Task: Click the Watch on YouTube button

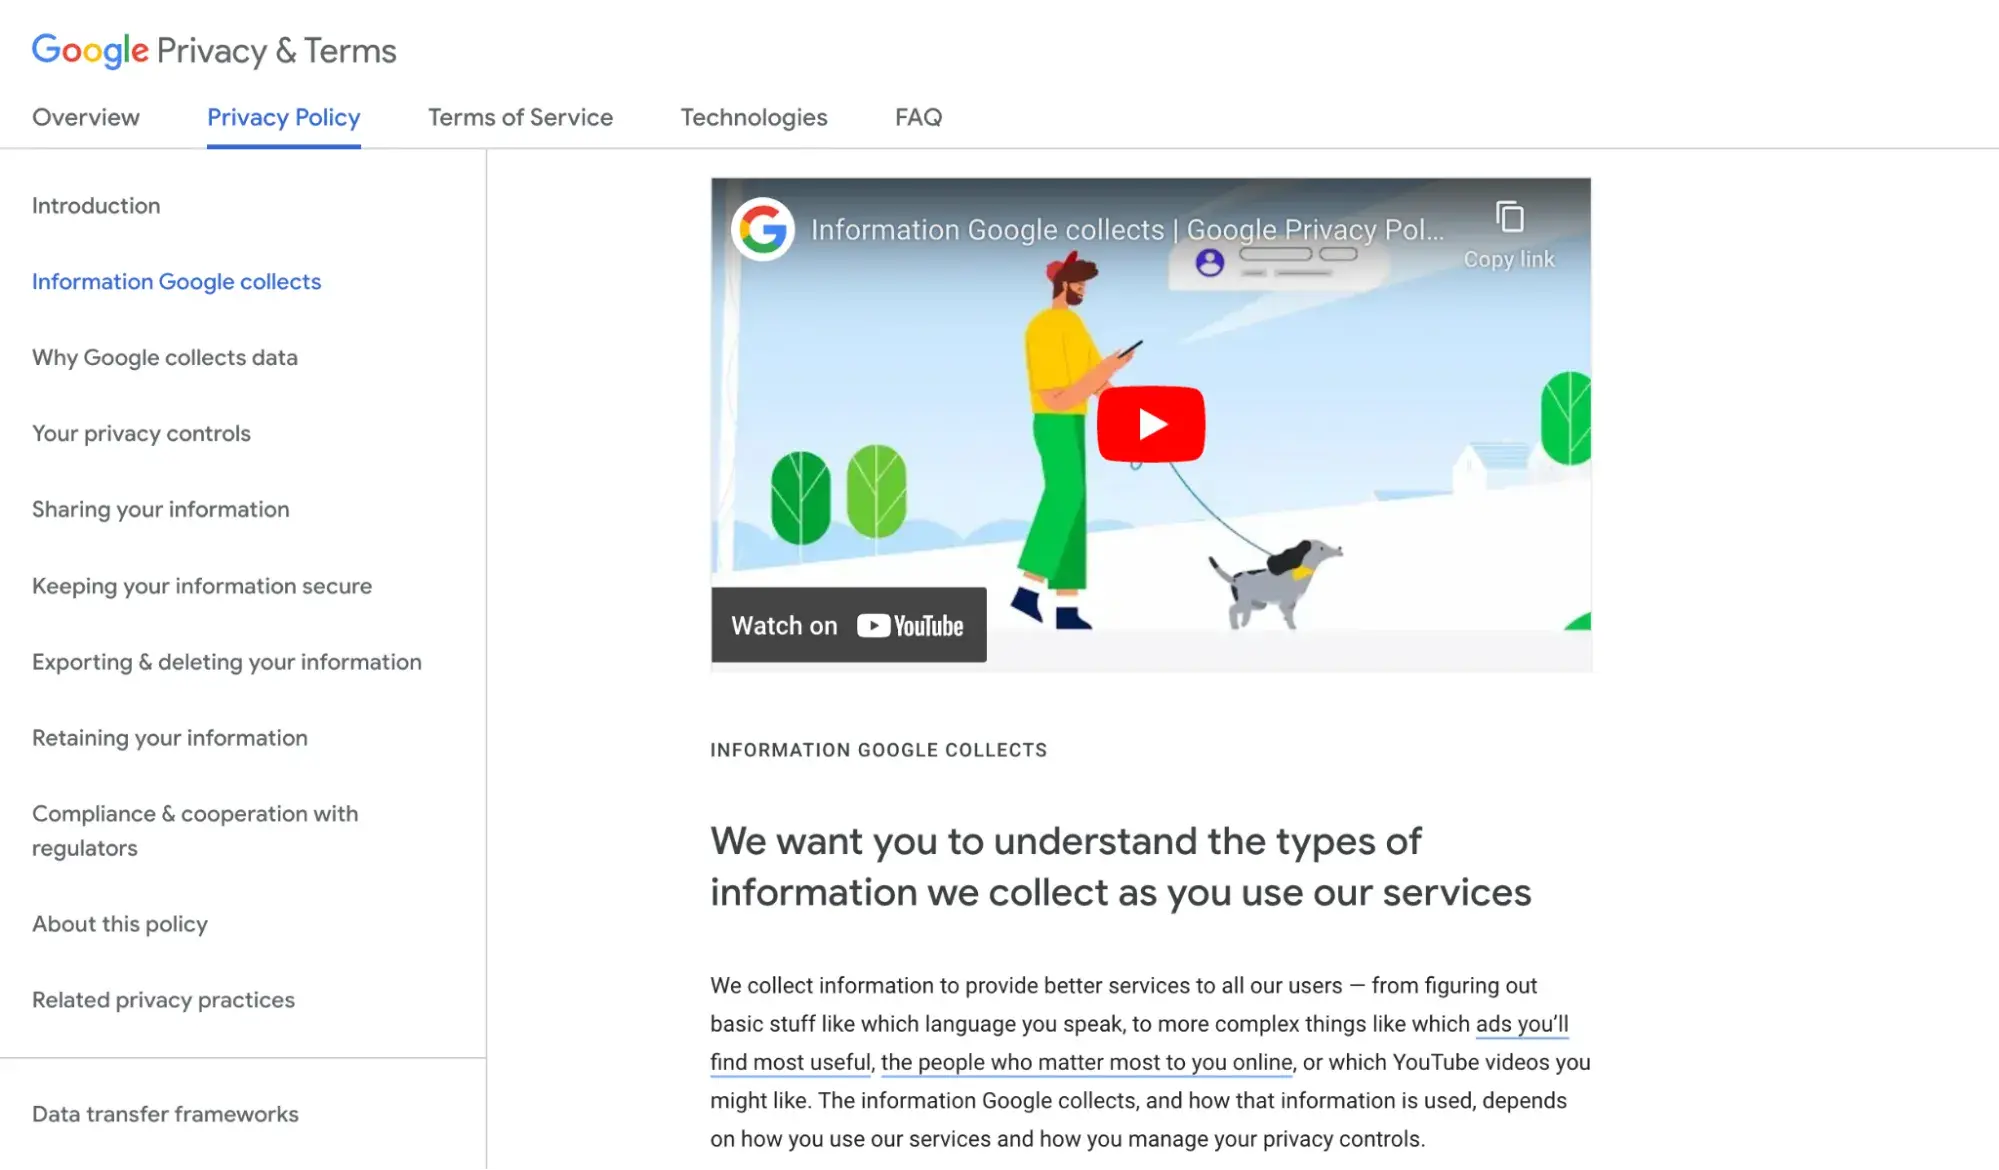Action: tap(848, 625)
